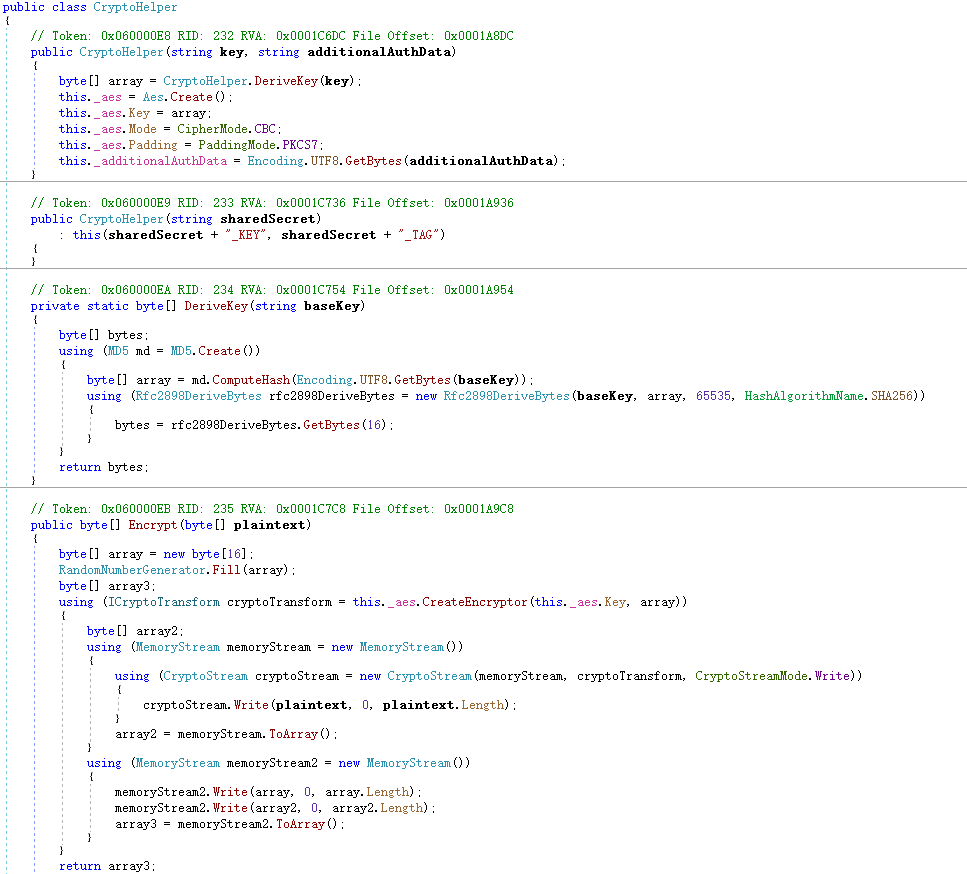Go to the DeriveKey method definition
Image resolution: width=967 pixels, height=874 pixels.
(216, 306)
